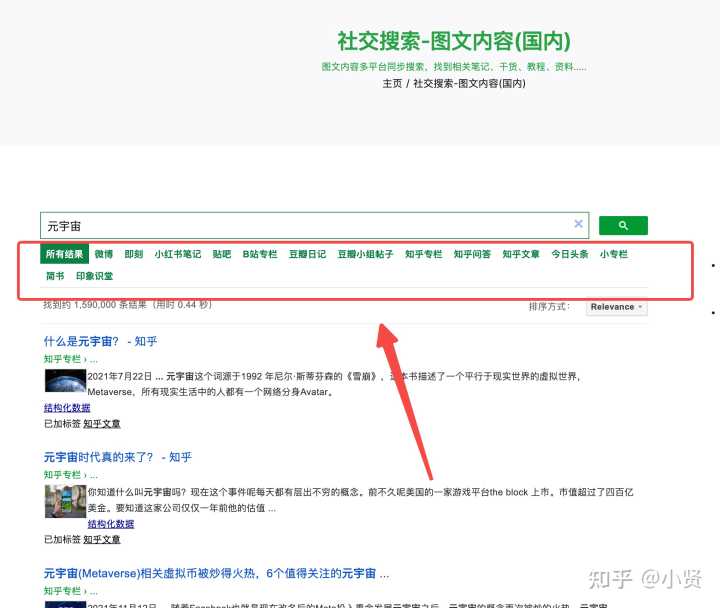The height and width of the screenshot is (608, 720).
Task: Open the B站专栏 tab
Action: (260, 254)
